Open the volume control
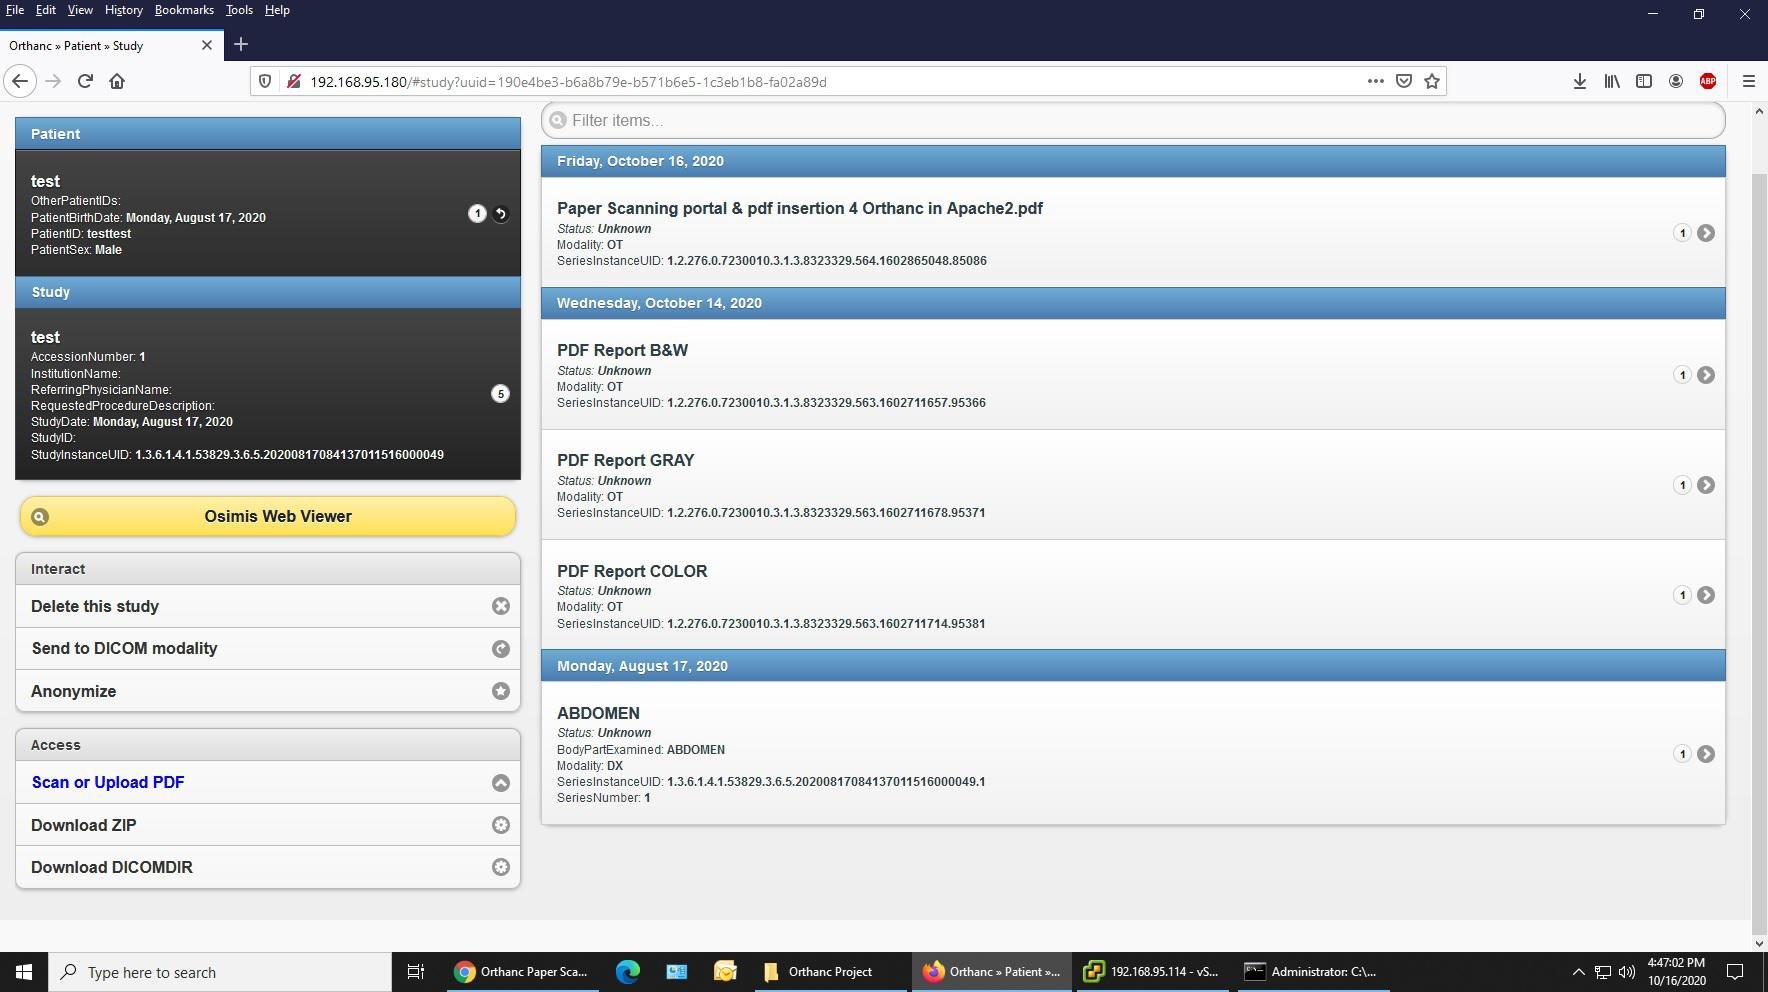The height and width of the screenshot is (992, 1768). [1627, 972]
